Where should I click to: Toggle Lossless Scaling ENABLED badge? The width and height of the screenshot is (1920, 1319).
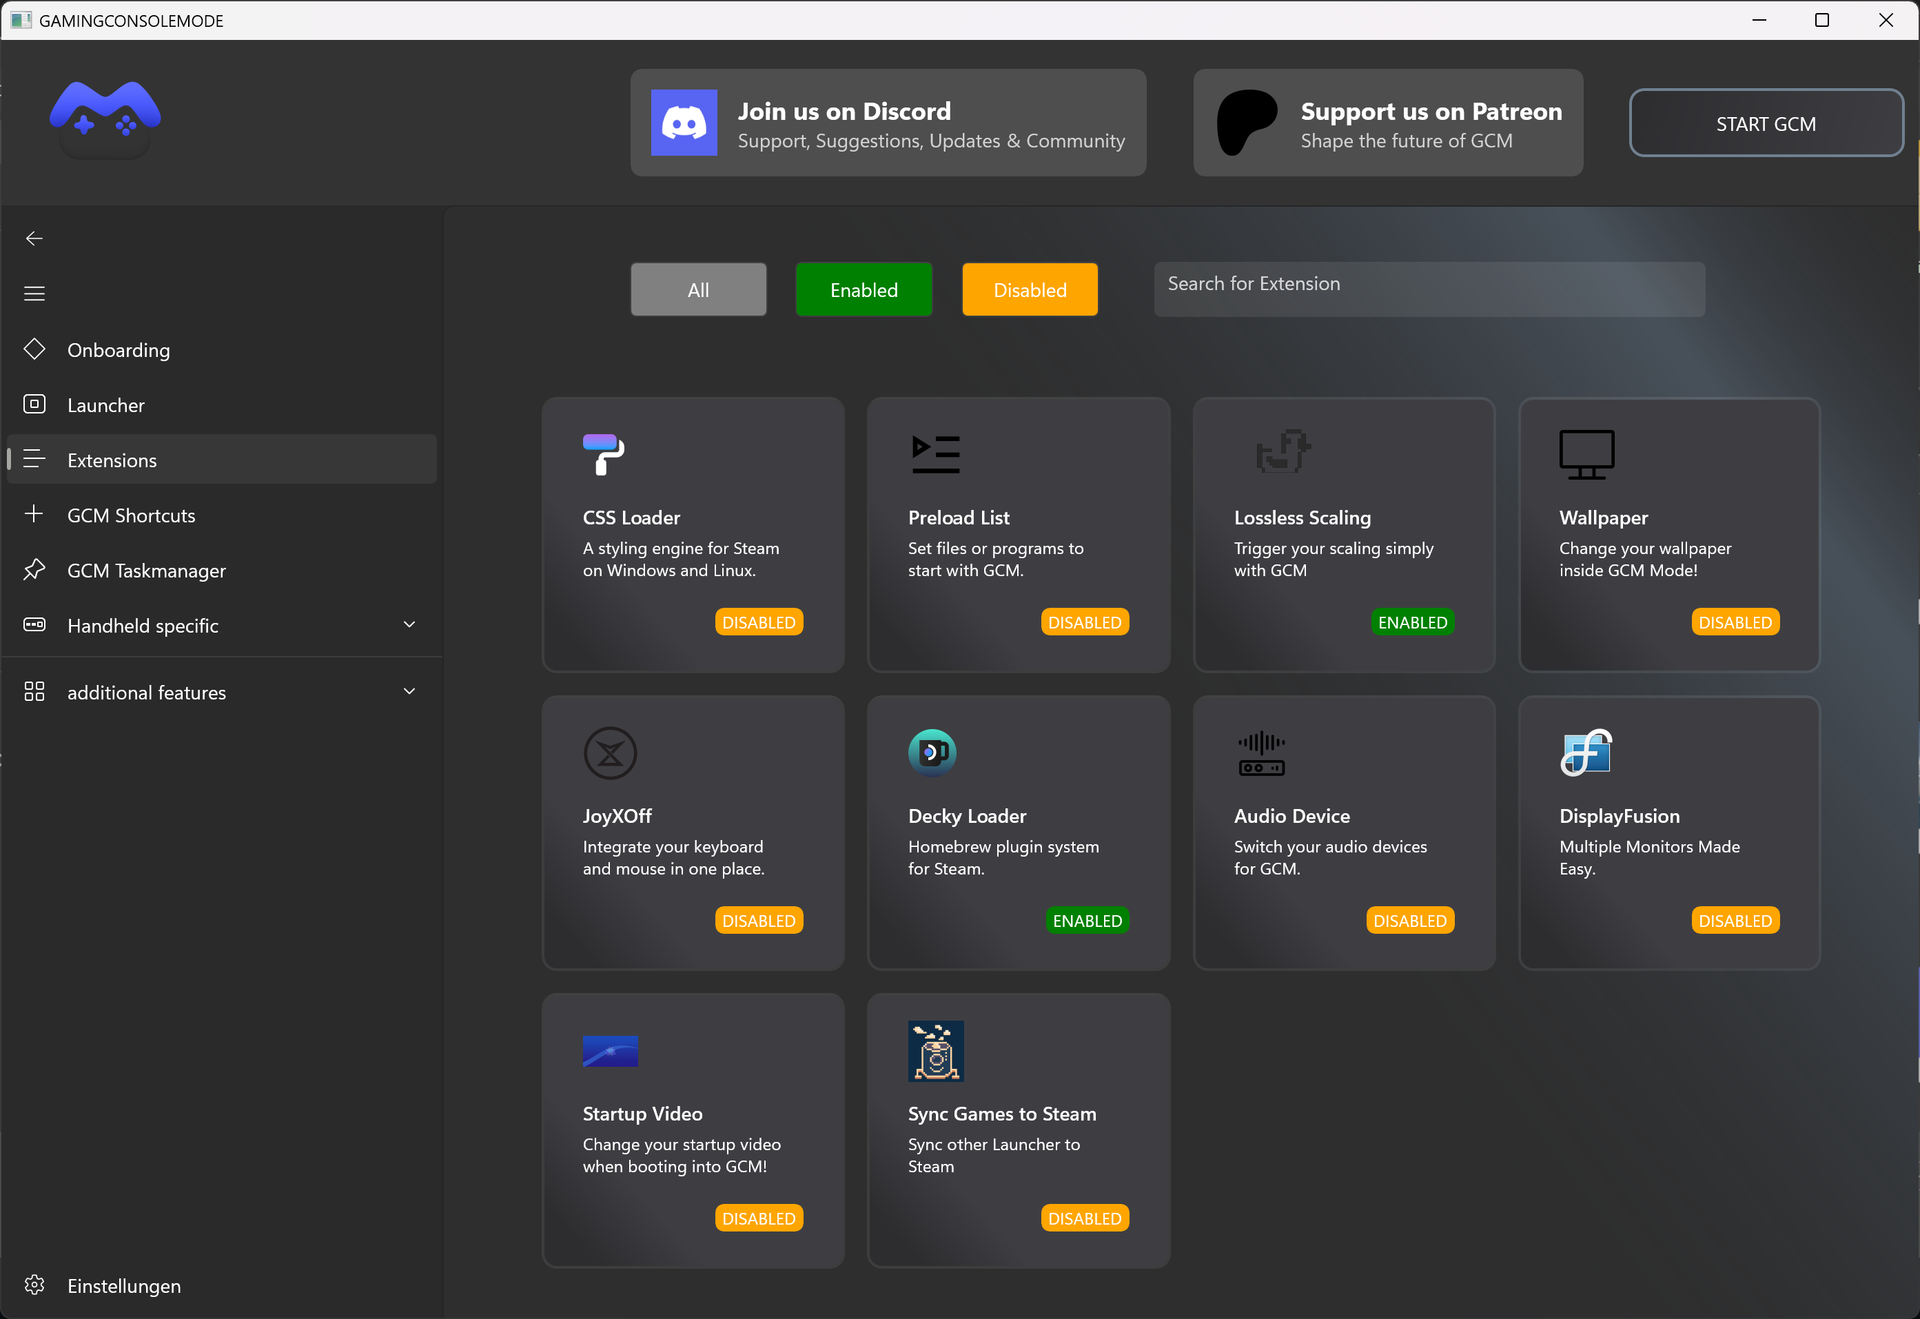click(x=1412, y=622)
